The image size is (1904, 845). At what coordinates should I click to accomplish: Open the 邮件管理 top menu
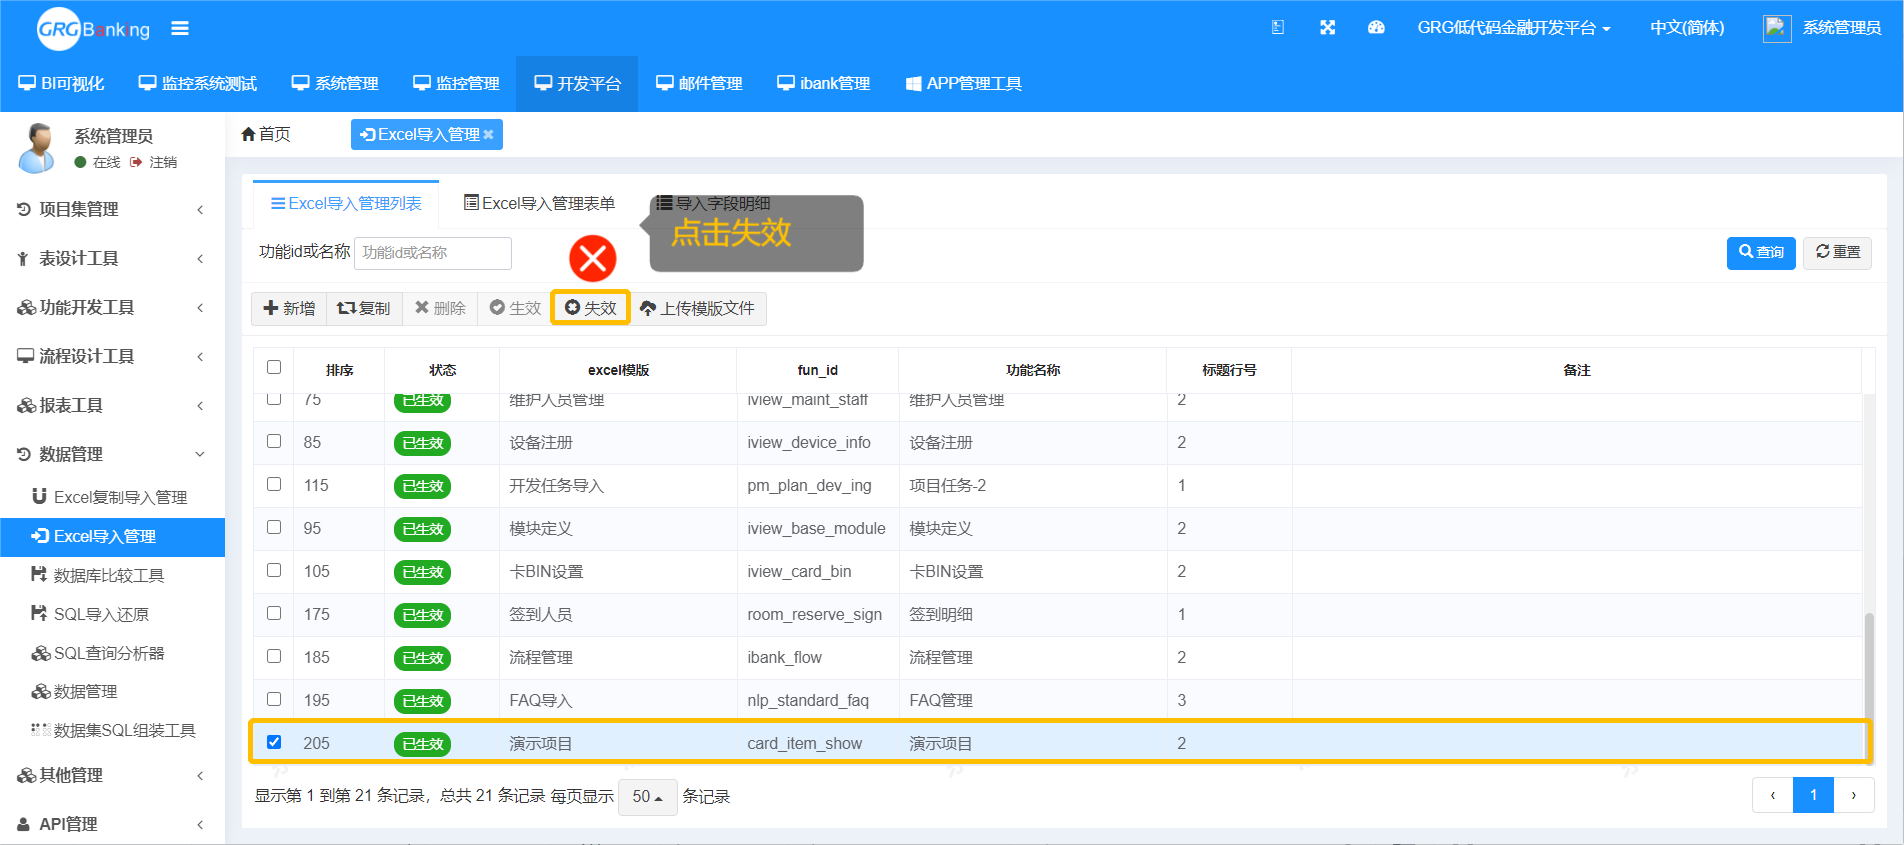pos(699,84)
